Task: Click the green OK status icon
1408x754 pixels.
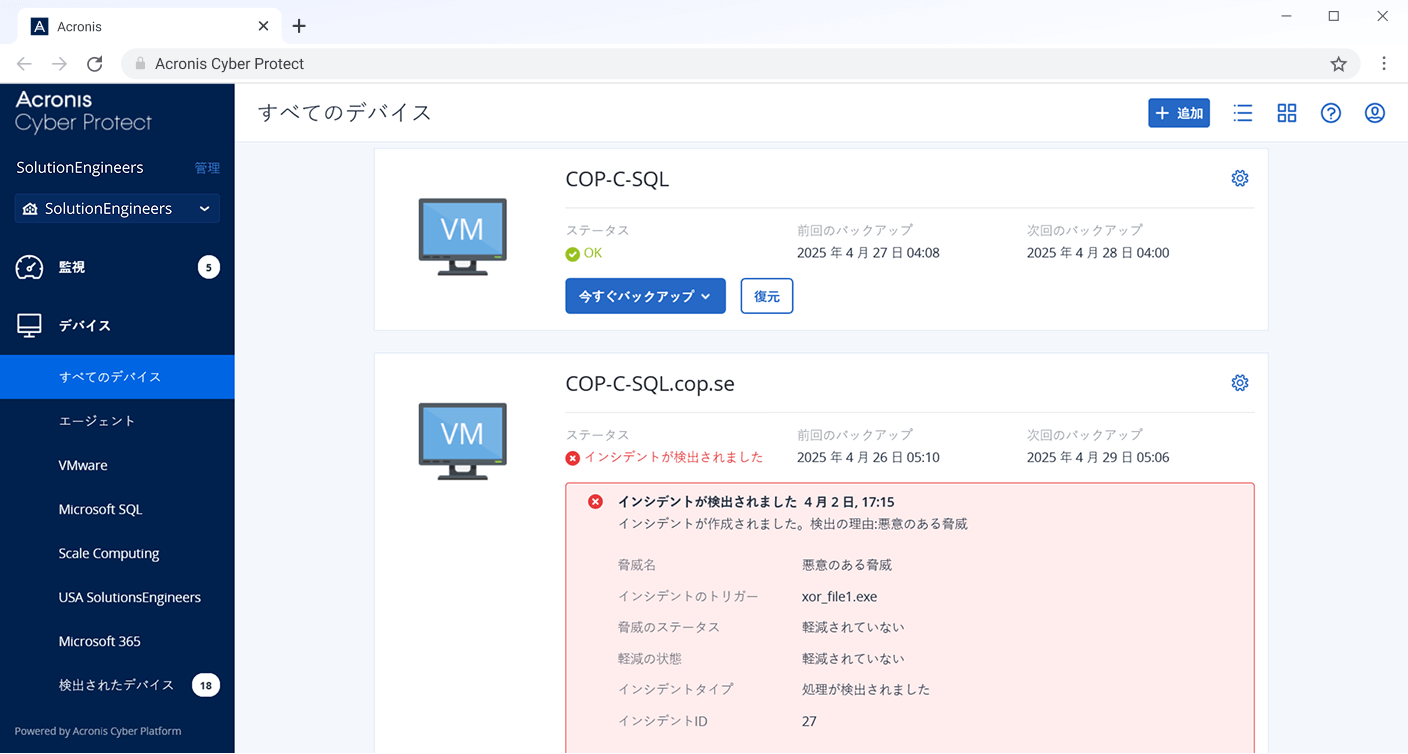Action: (x=572, y=254)
